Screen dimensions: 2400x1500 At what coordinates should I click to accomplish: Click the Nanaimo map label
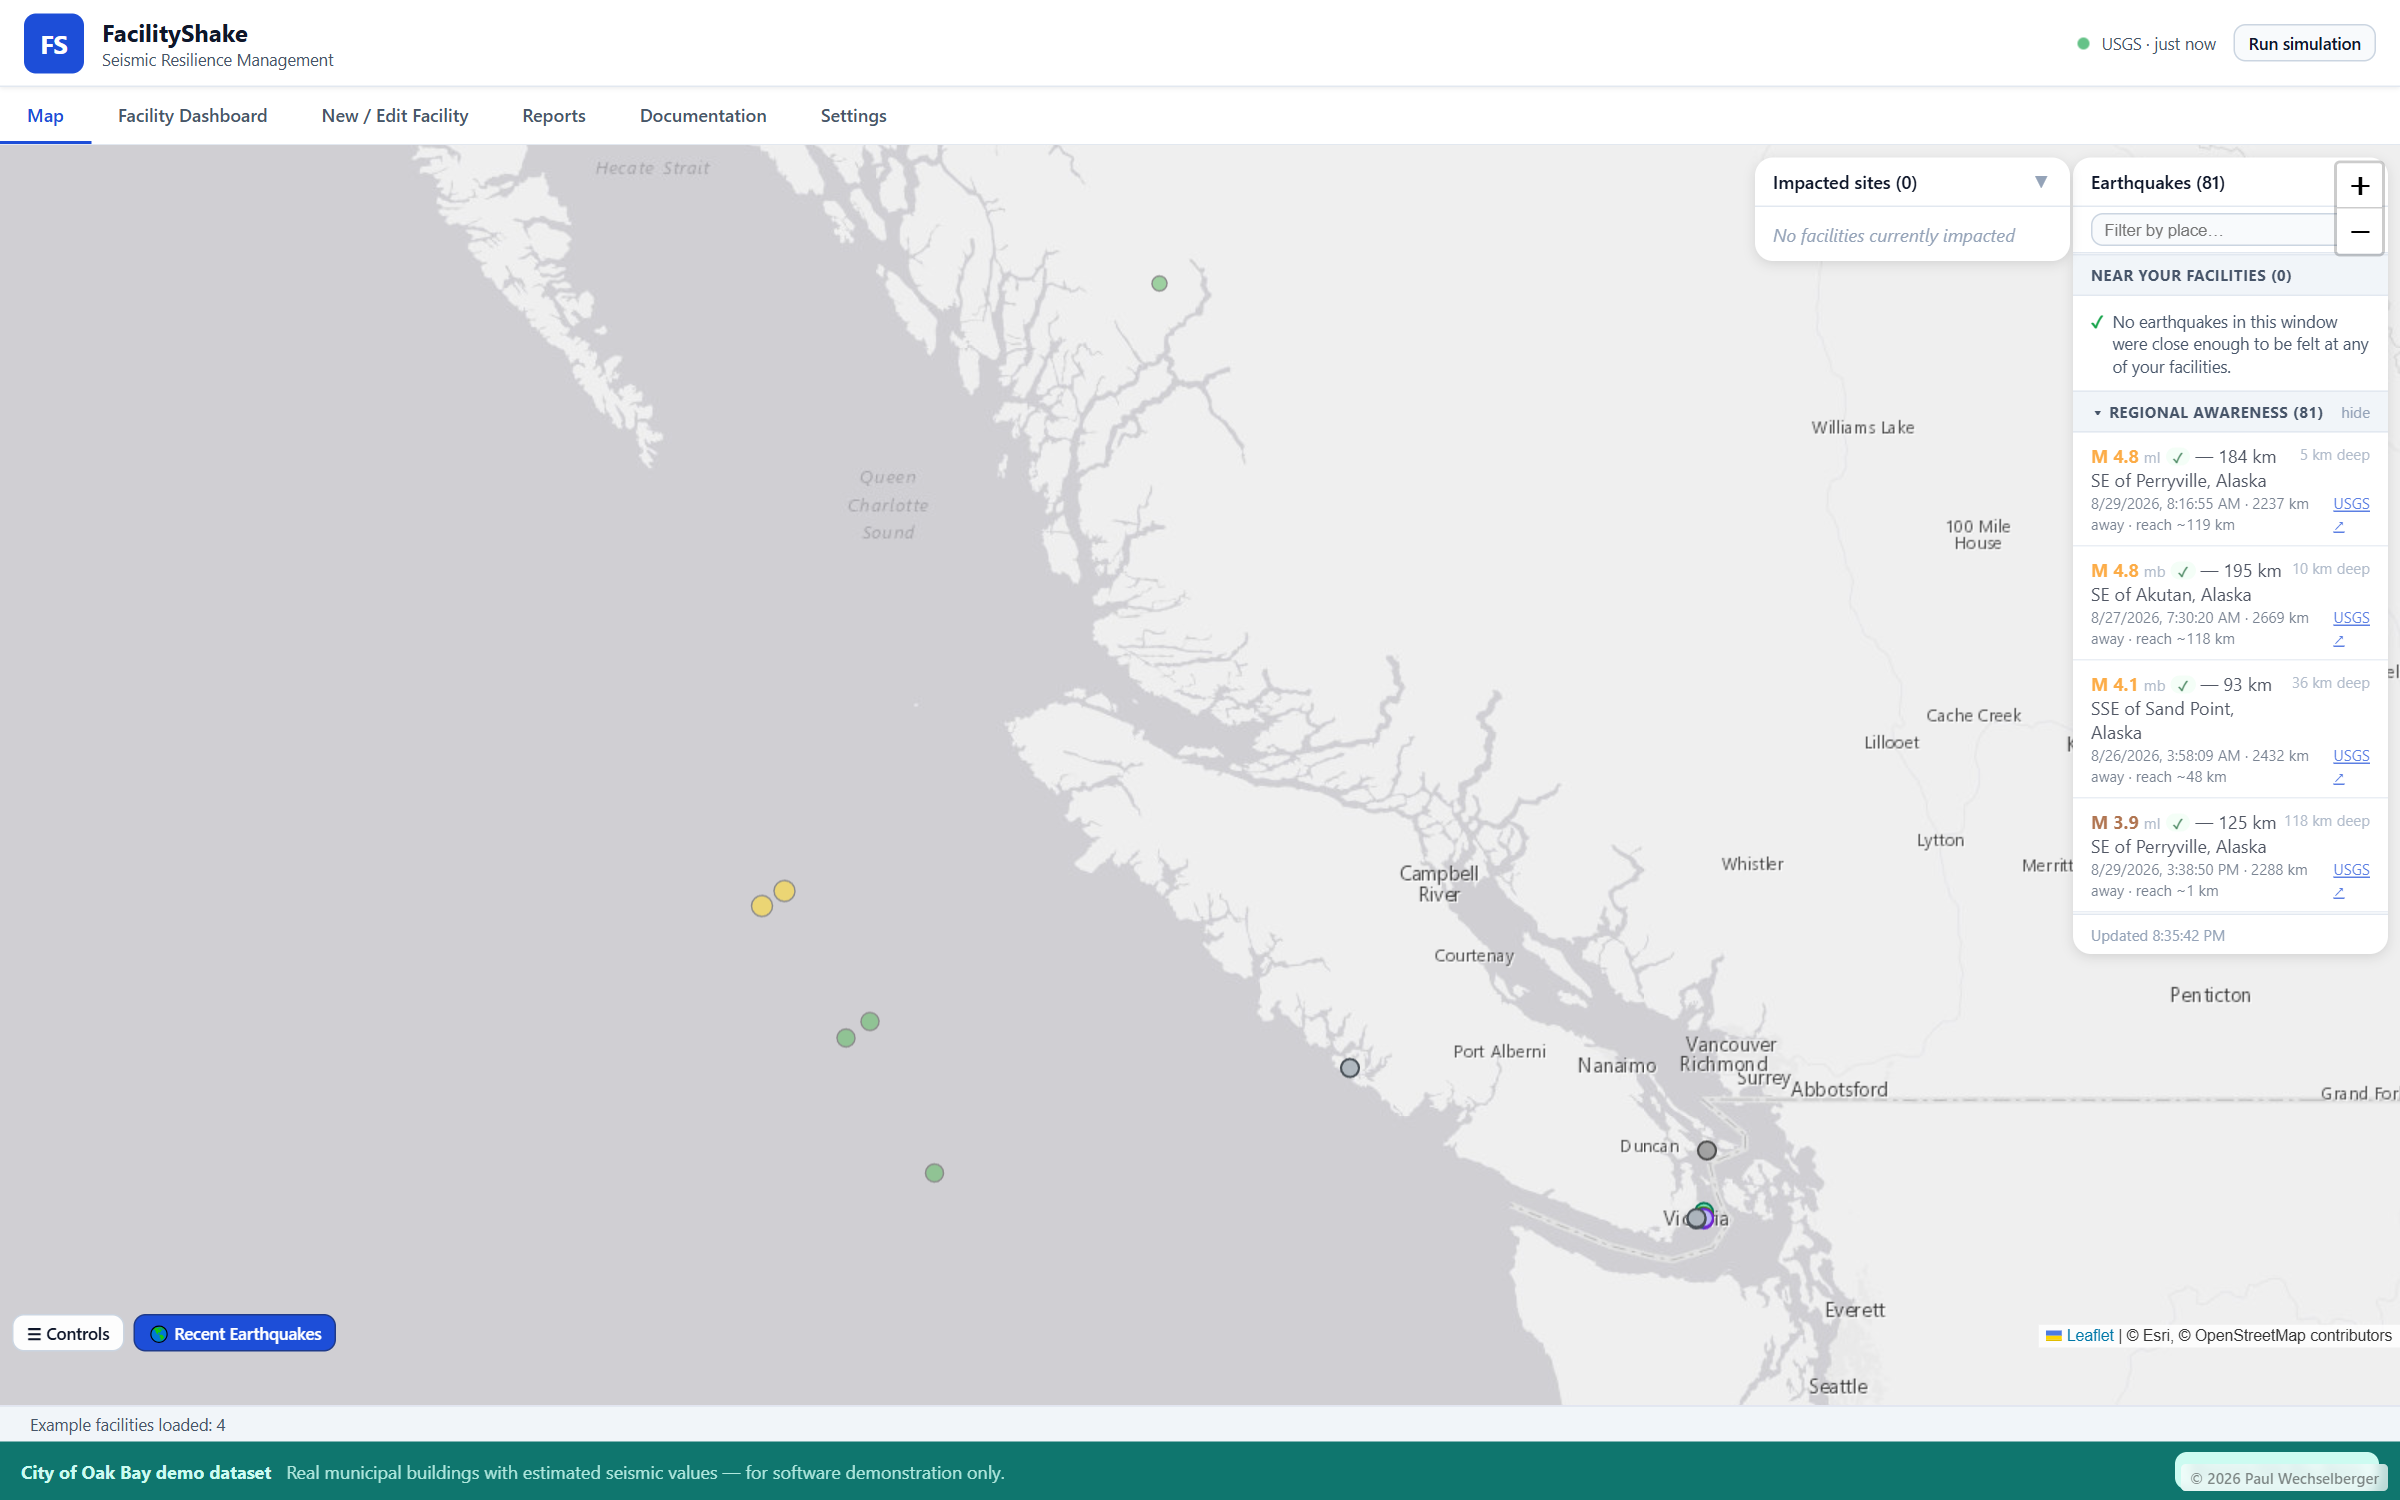(1617, 1066)
